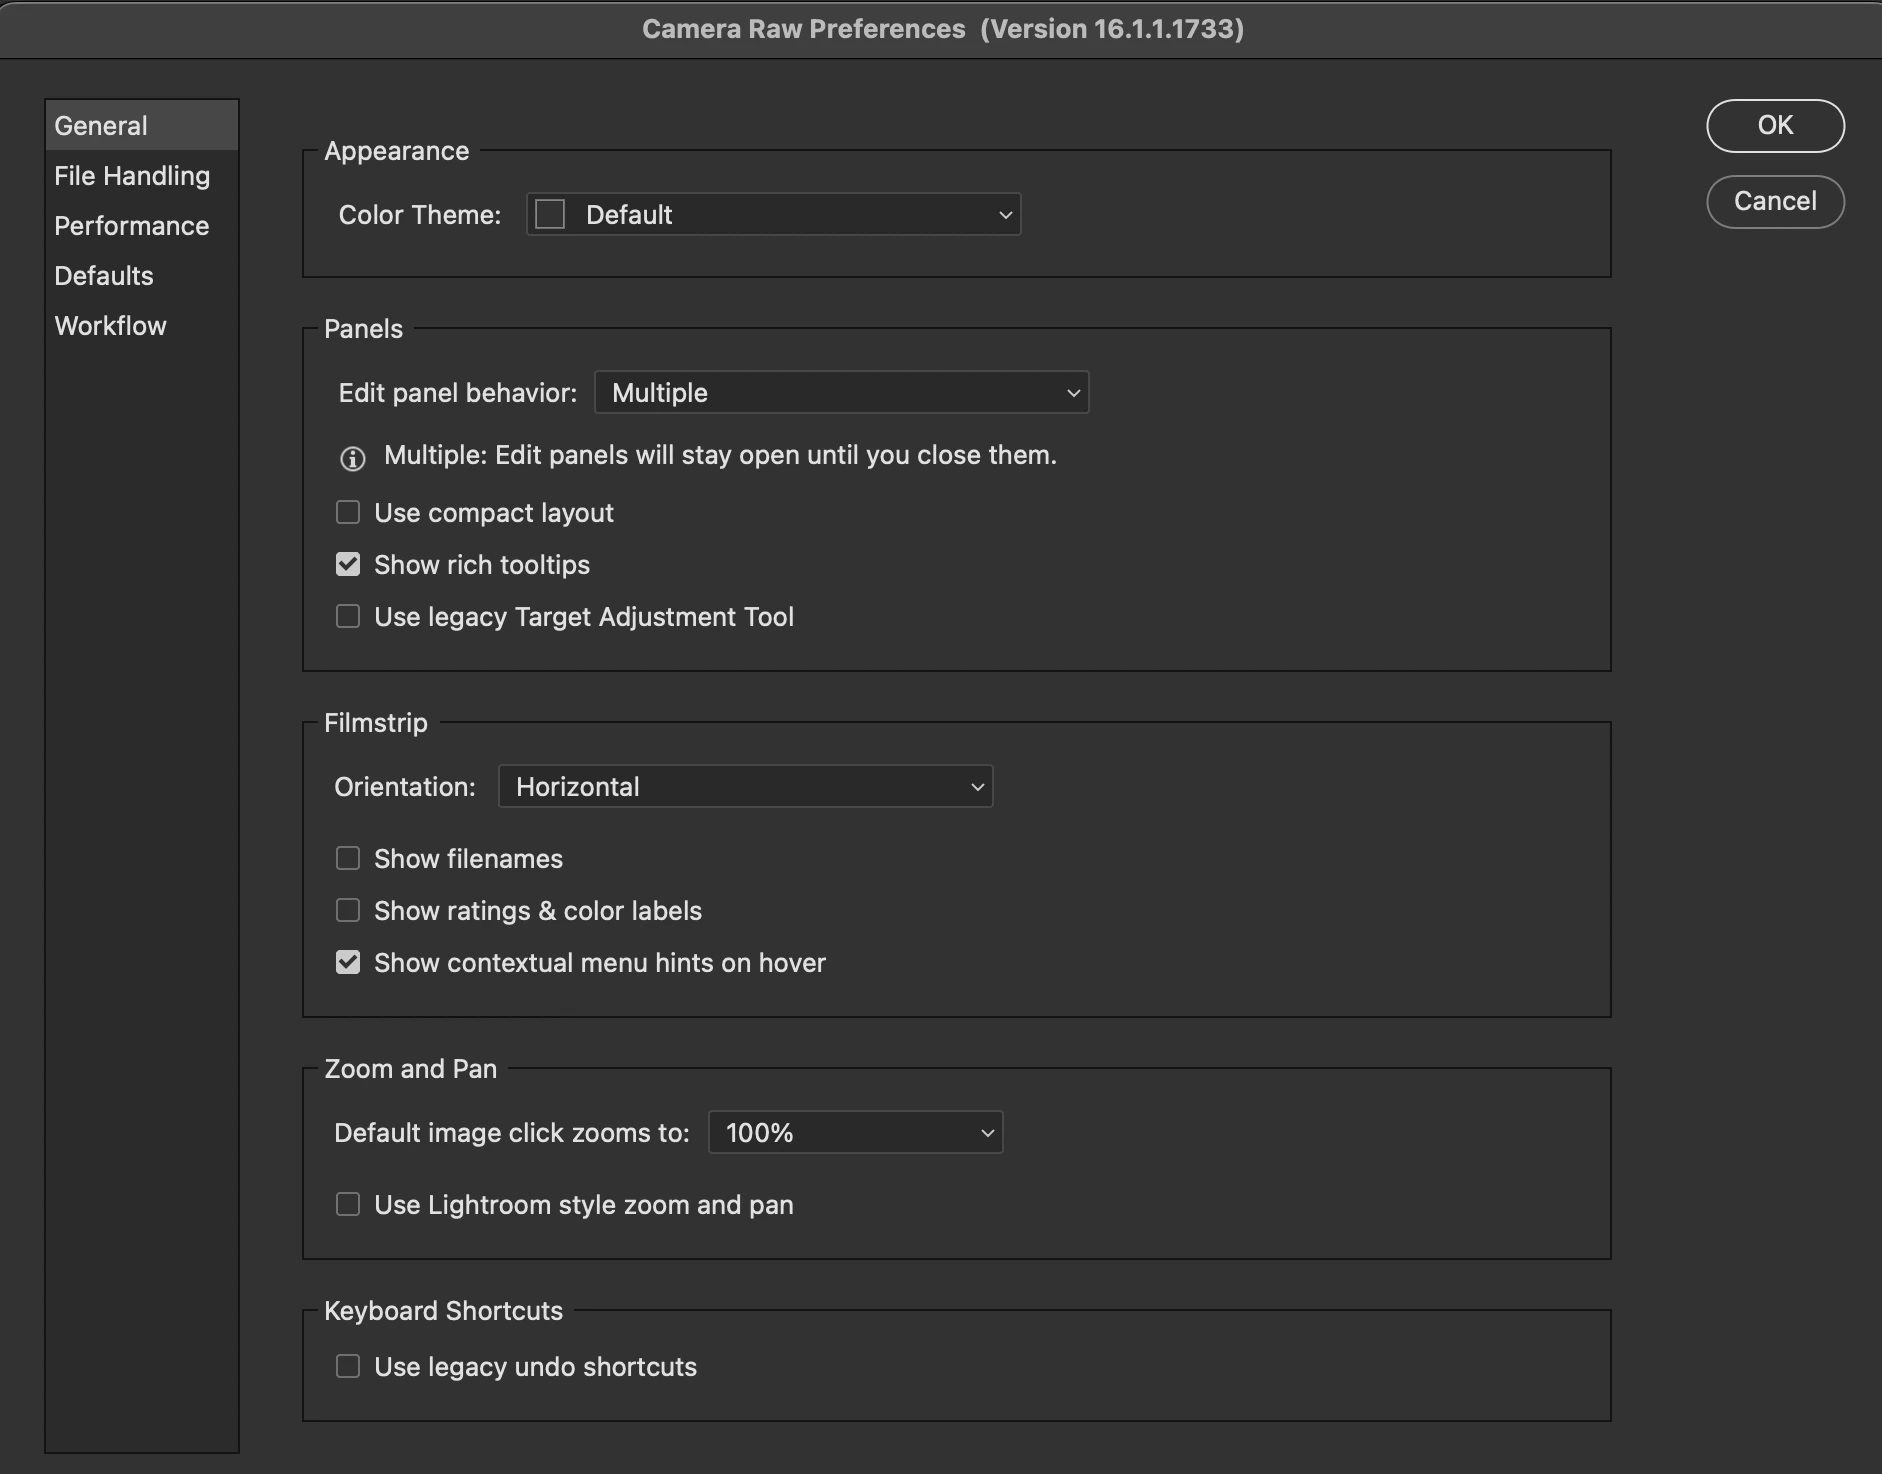
Task: Enable Use legacy Target Adjustment Tool
Action: [348, 616]
